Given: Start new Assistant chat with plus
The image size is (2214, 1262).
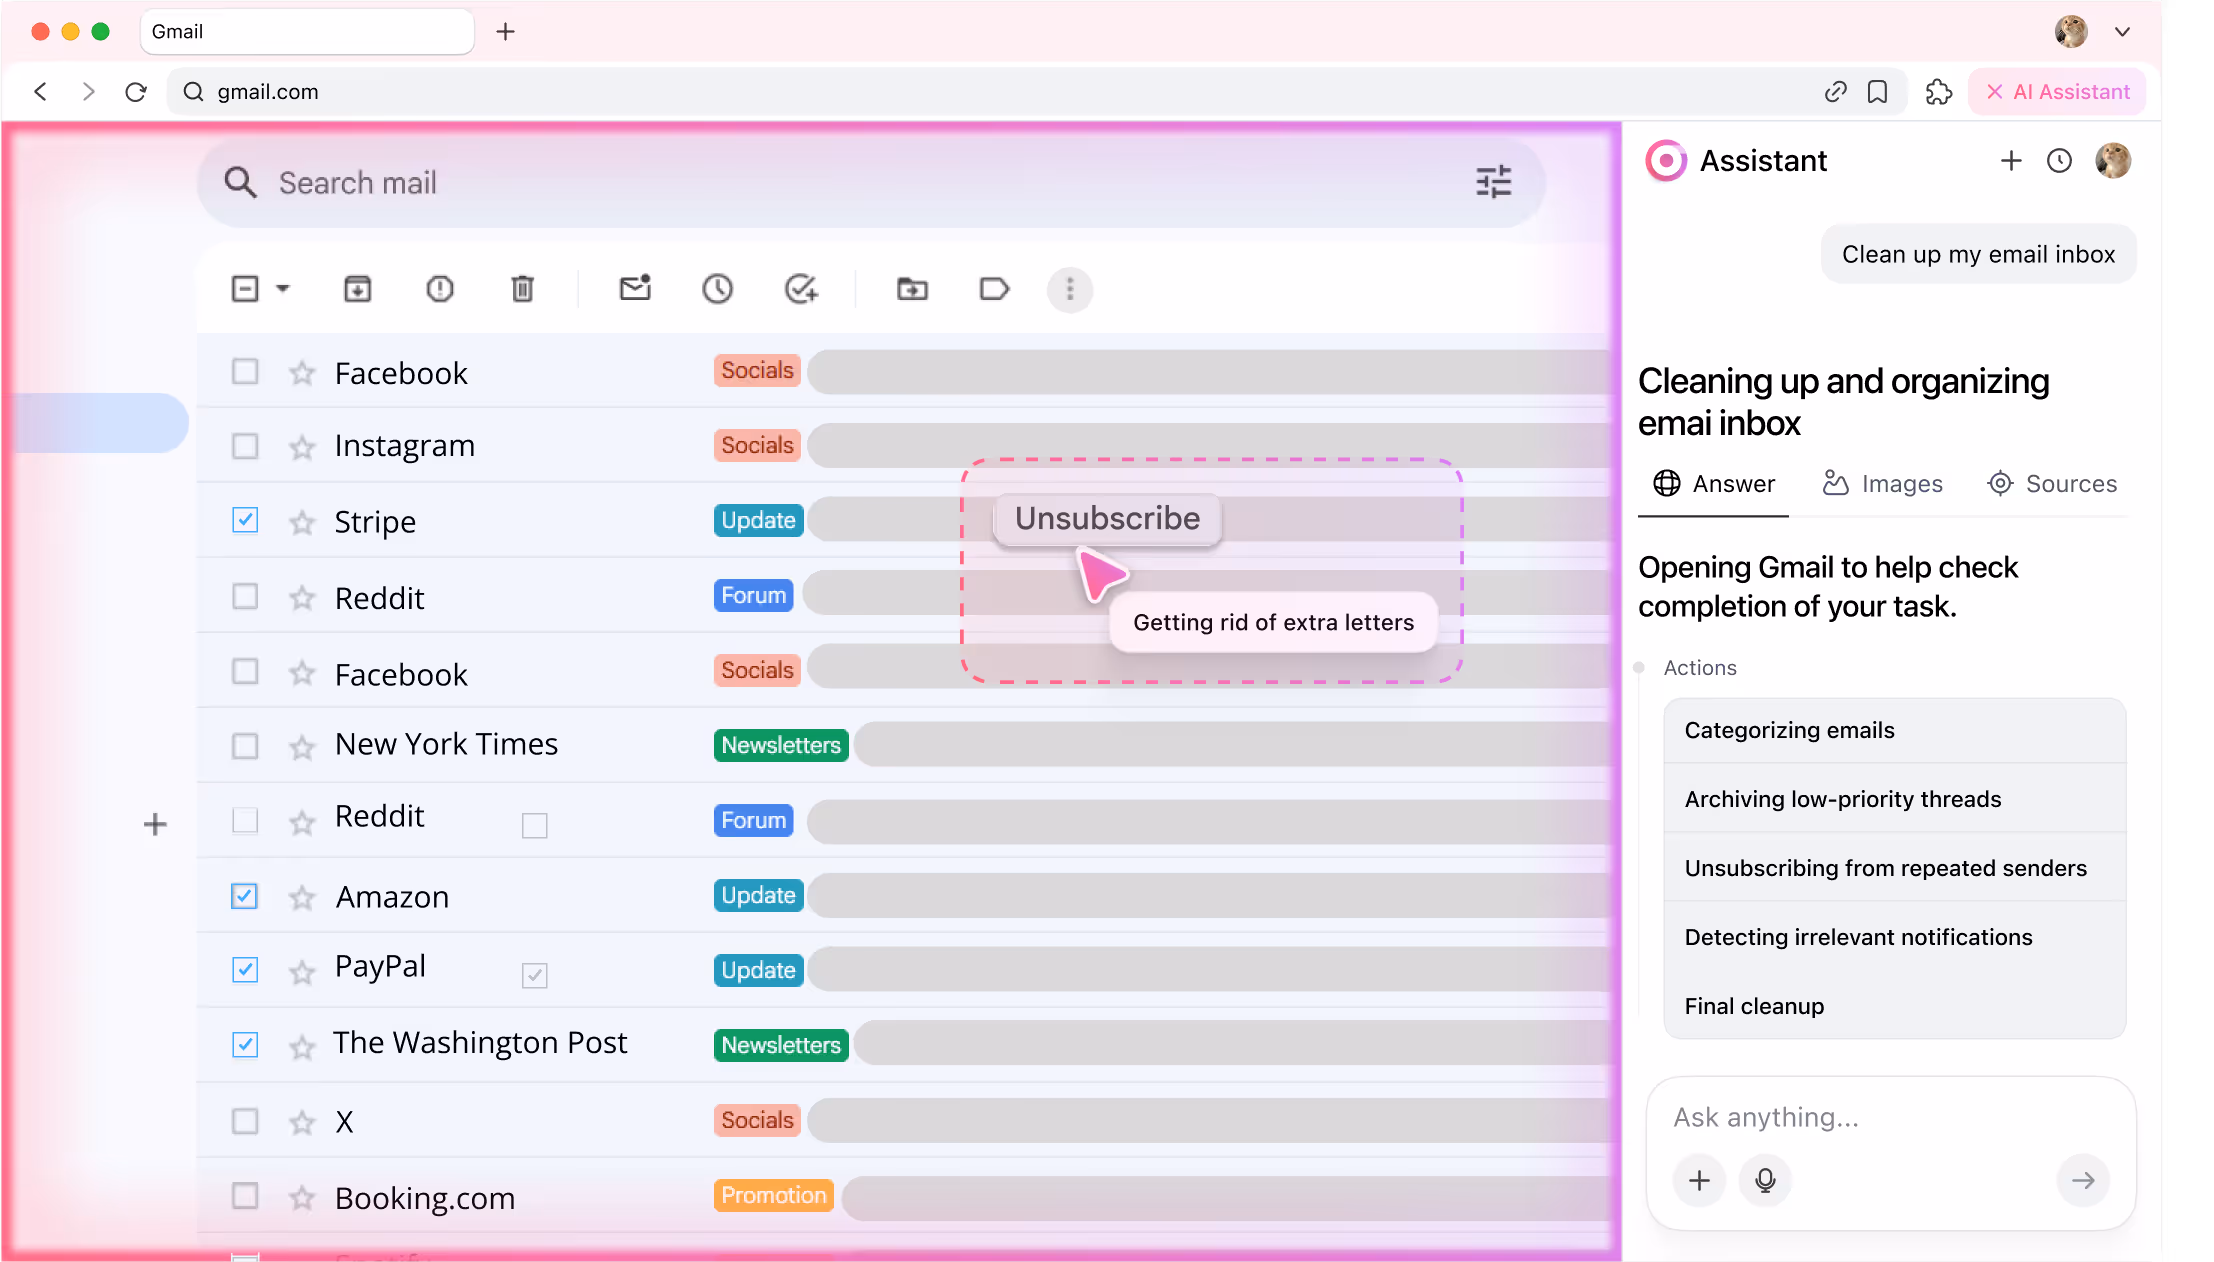Looking at the screenshot, I should 2011,160.
